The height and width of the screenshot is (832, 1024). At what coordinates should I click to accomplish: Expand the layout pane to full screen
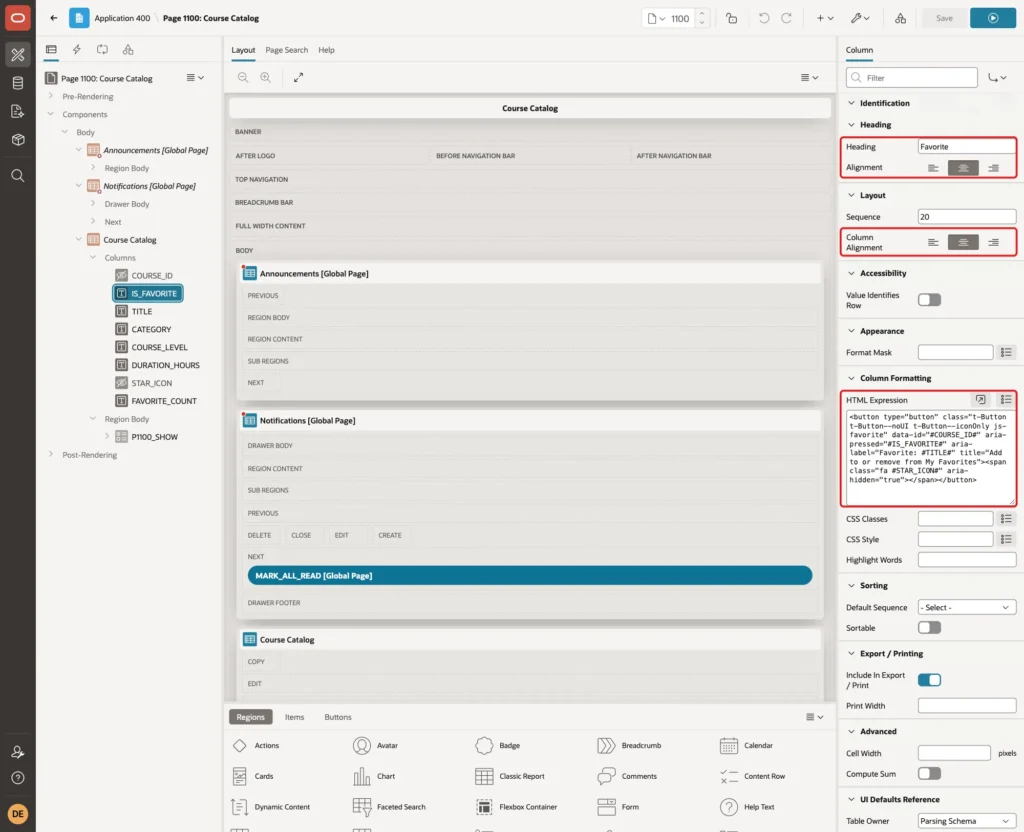click(x=298, y=77)
